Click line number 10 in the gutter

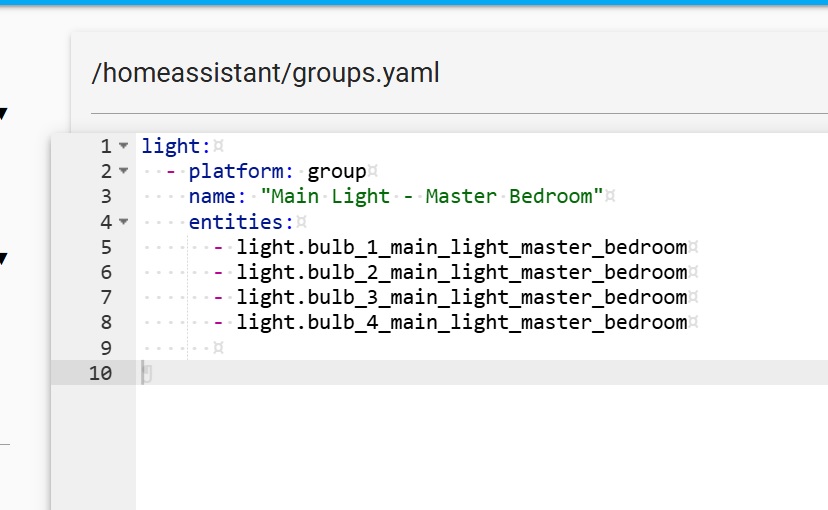coord(100,373)
